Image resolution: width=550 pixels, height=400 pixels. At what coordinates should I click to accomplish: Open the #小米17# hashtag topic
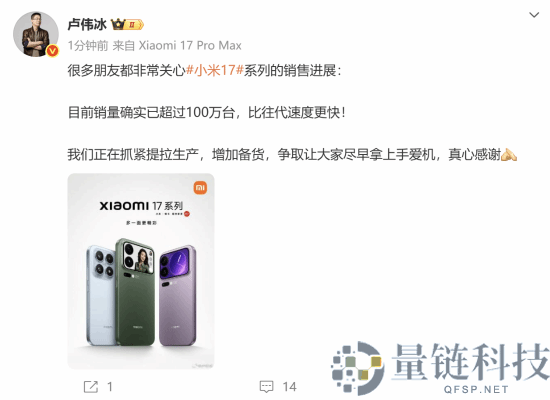pyautogui.click(x=215, y=71)
